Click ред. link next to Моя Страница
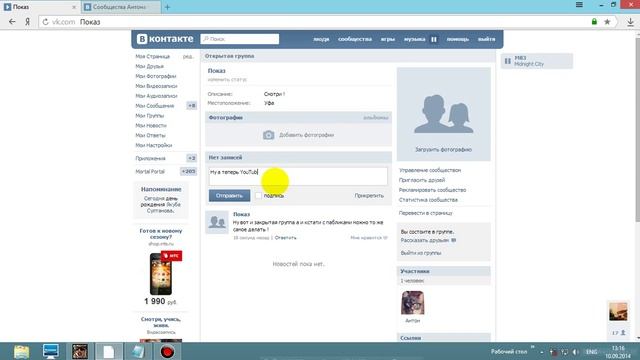640x360 pixels. [x=188, y=56]
